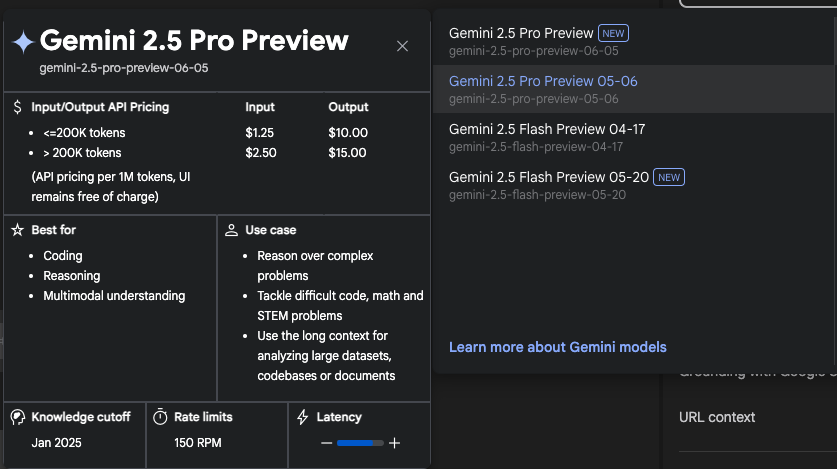Click the Input column header
837x469 pixels.
coord(260,107)
